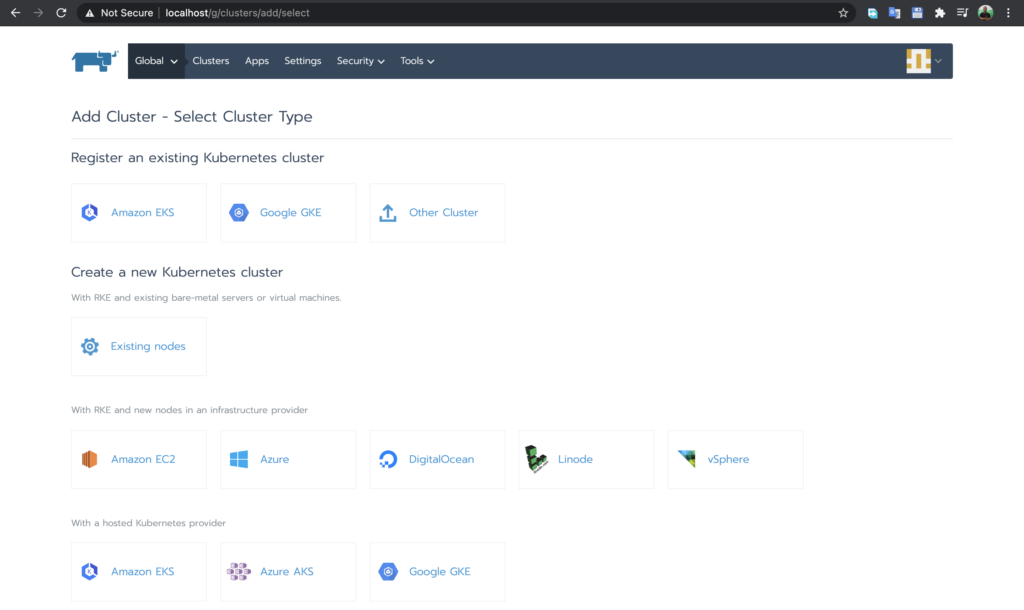Select the Other Cluster option

[437, 212]
